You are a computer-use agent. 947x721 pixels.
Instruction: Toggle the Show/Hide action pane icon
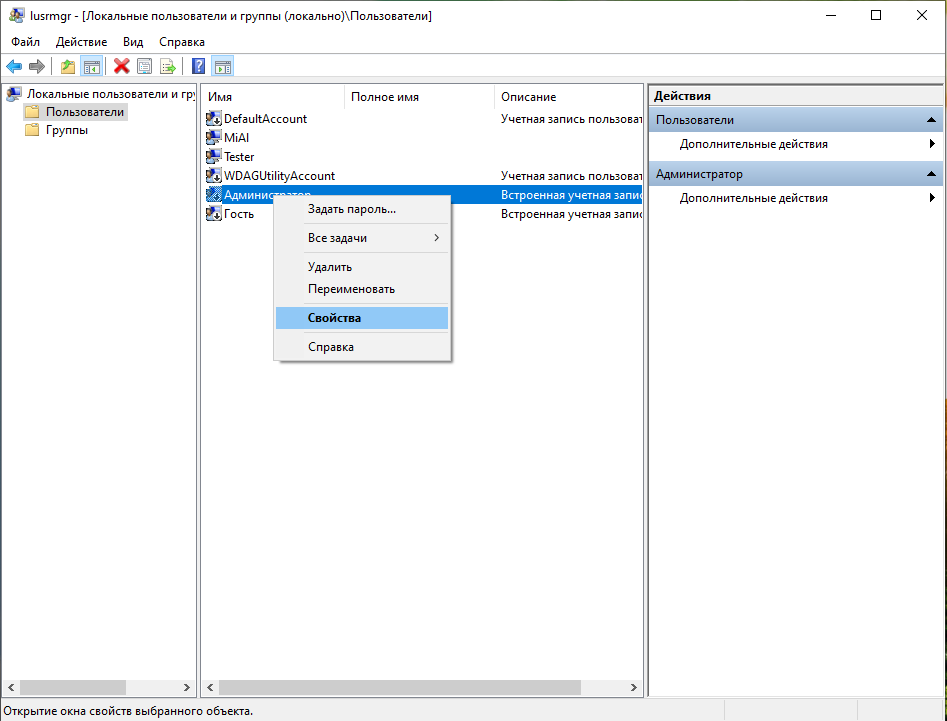coord(222,67)
